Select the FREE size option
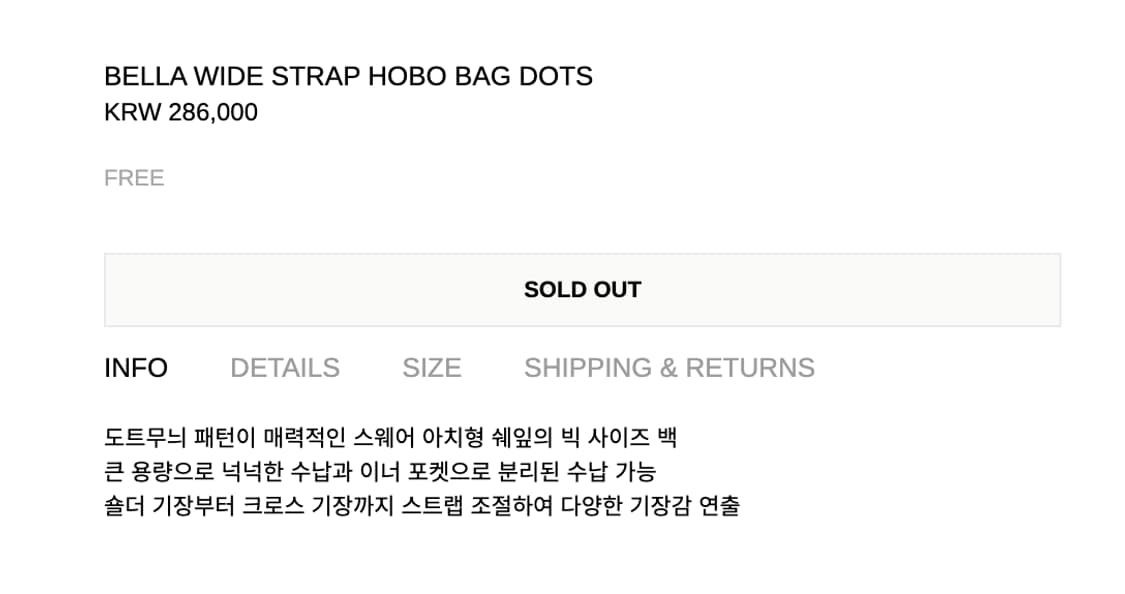 tap(134, 178)
